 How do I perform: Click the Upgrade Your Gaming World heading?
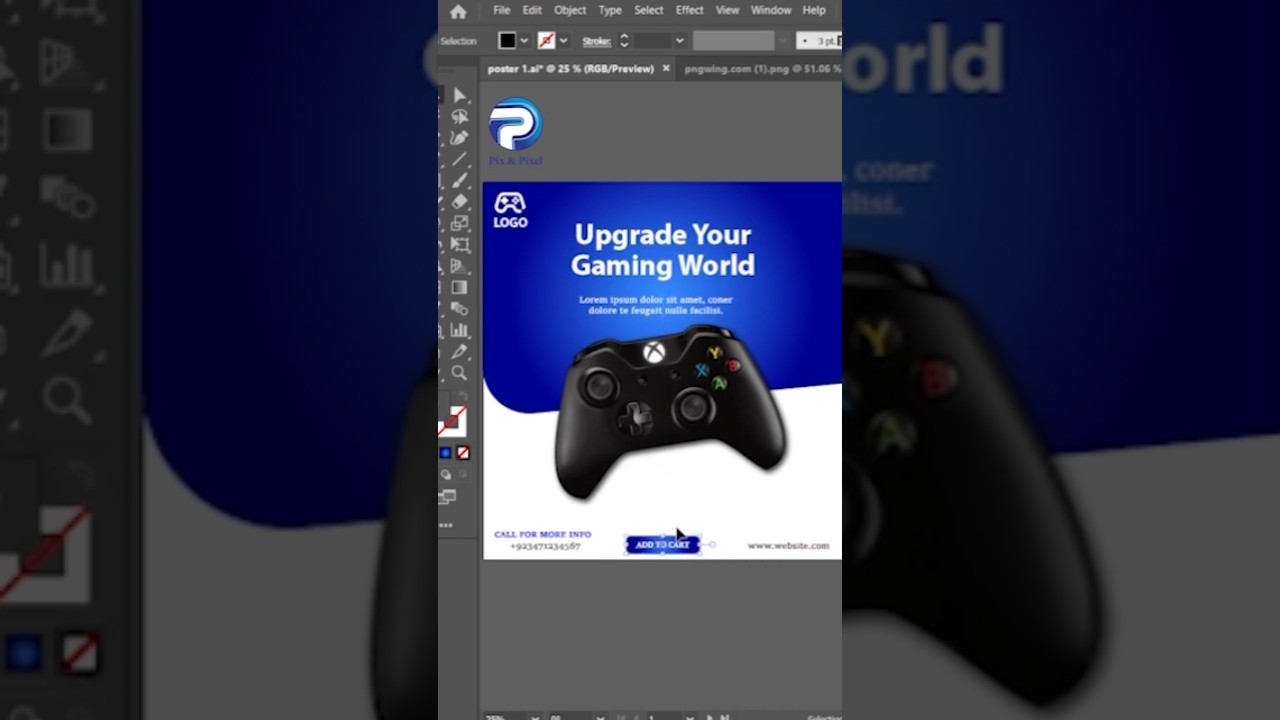(662, 250)
